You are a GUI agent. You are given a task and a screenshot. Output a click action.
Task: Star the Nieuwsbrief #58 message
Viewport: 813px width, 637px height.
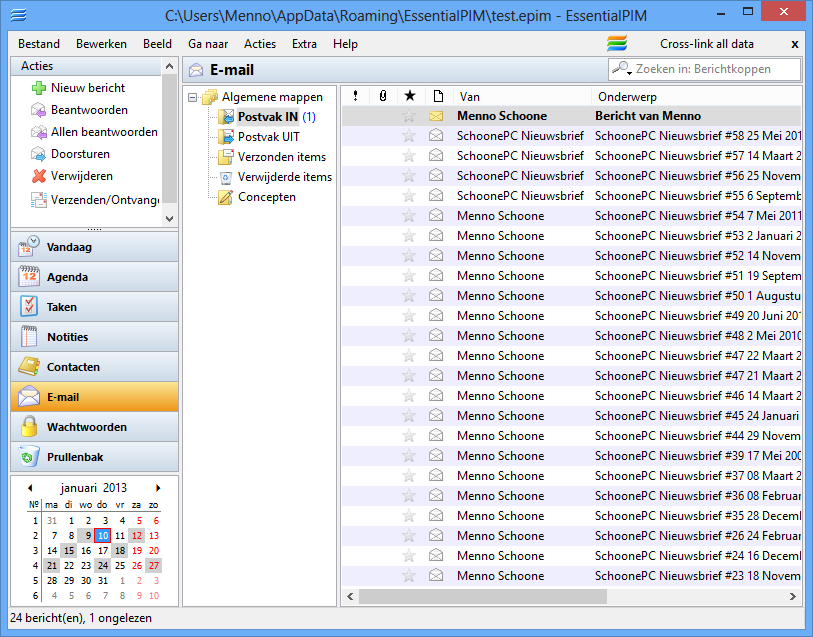coord(409,136)
